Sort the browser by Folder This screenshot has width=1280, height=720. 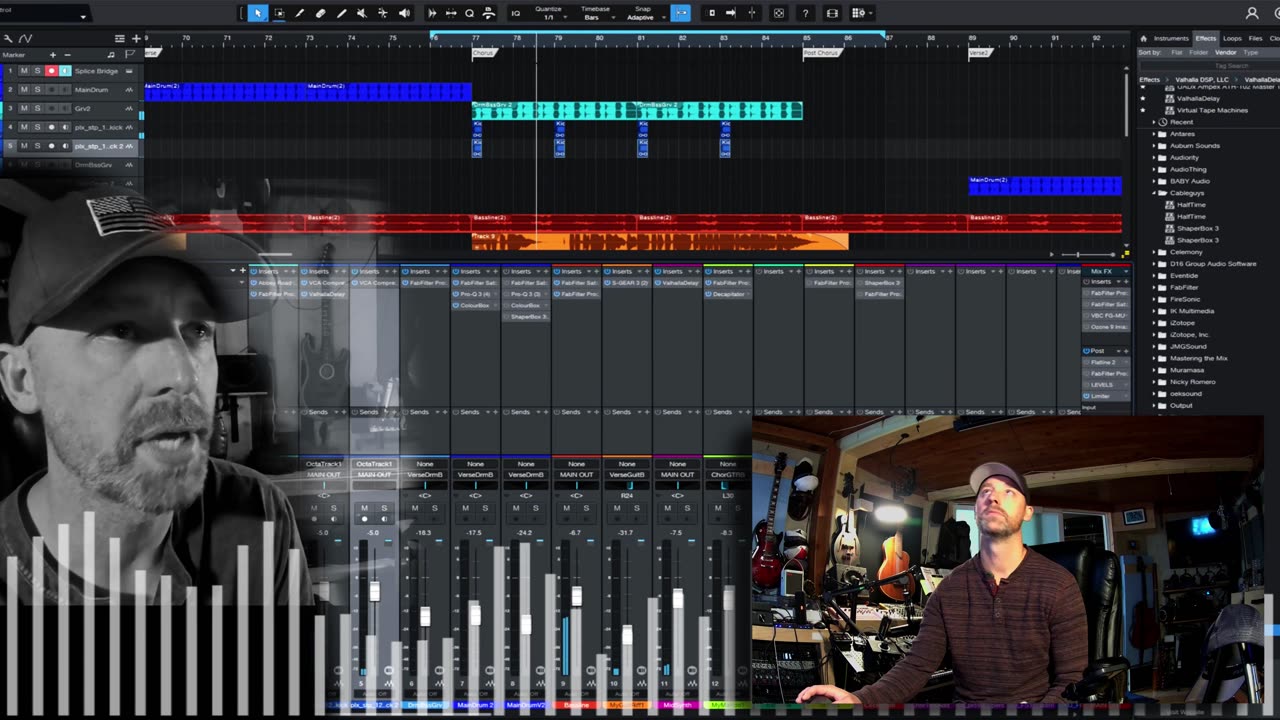point(1198,52)
